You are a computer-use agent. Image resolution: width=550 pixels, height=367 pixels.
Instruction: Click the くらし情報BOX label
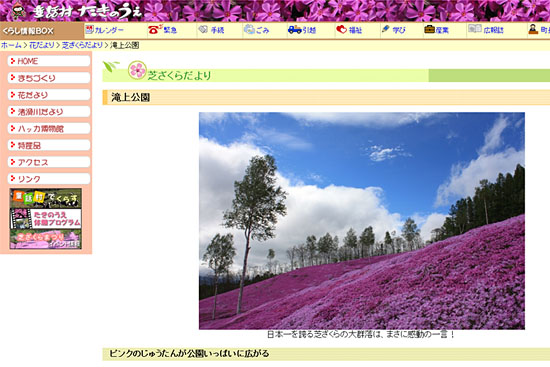click(28, 31)
